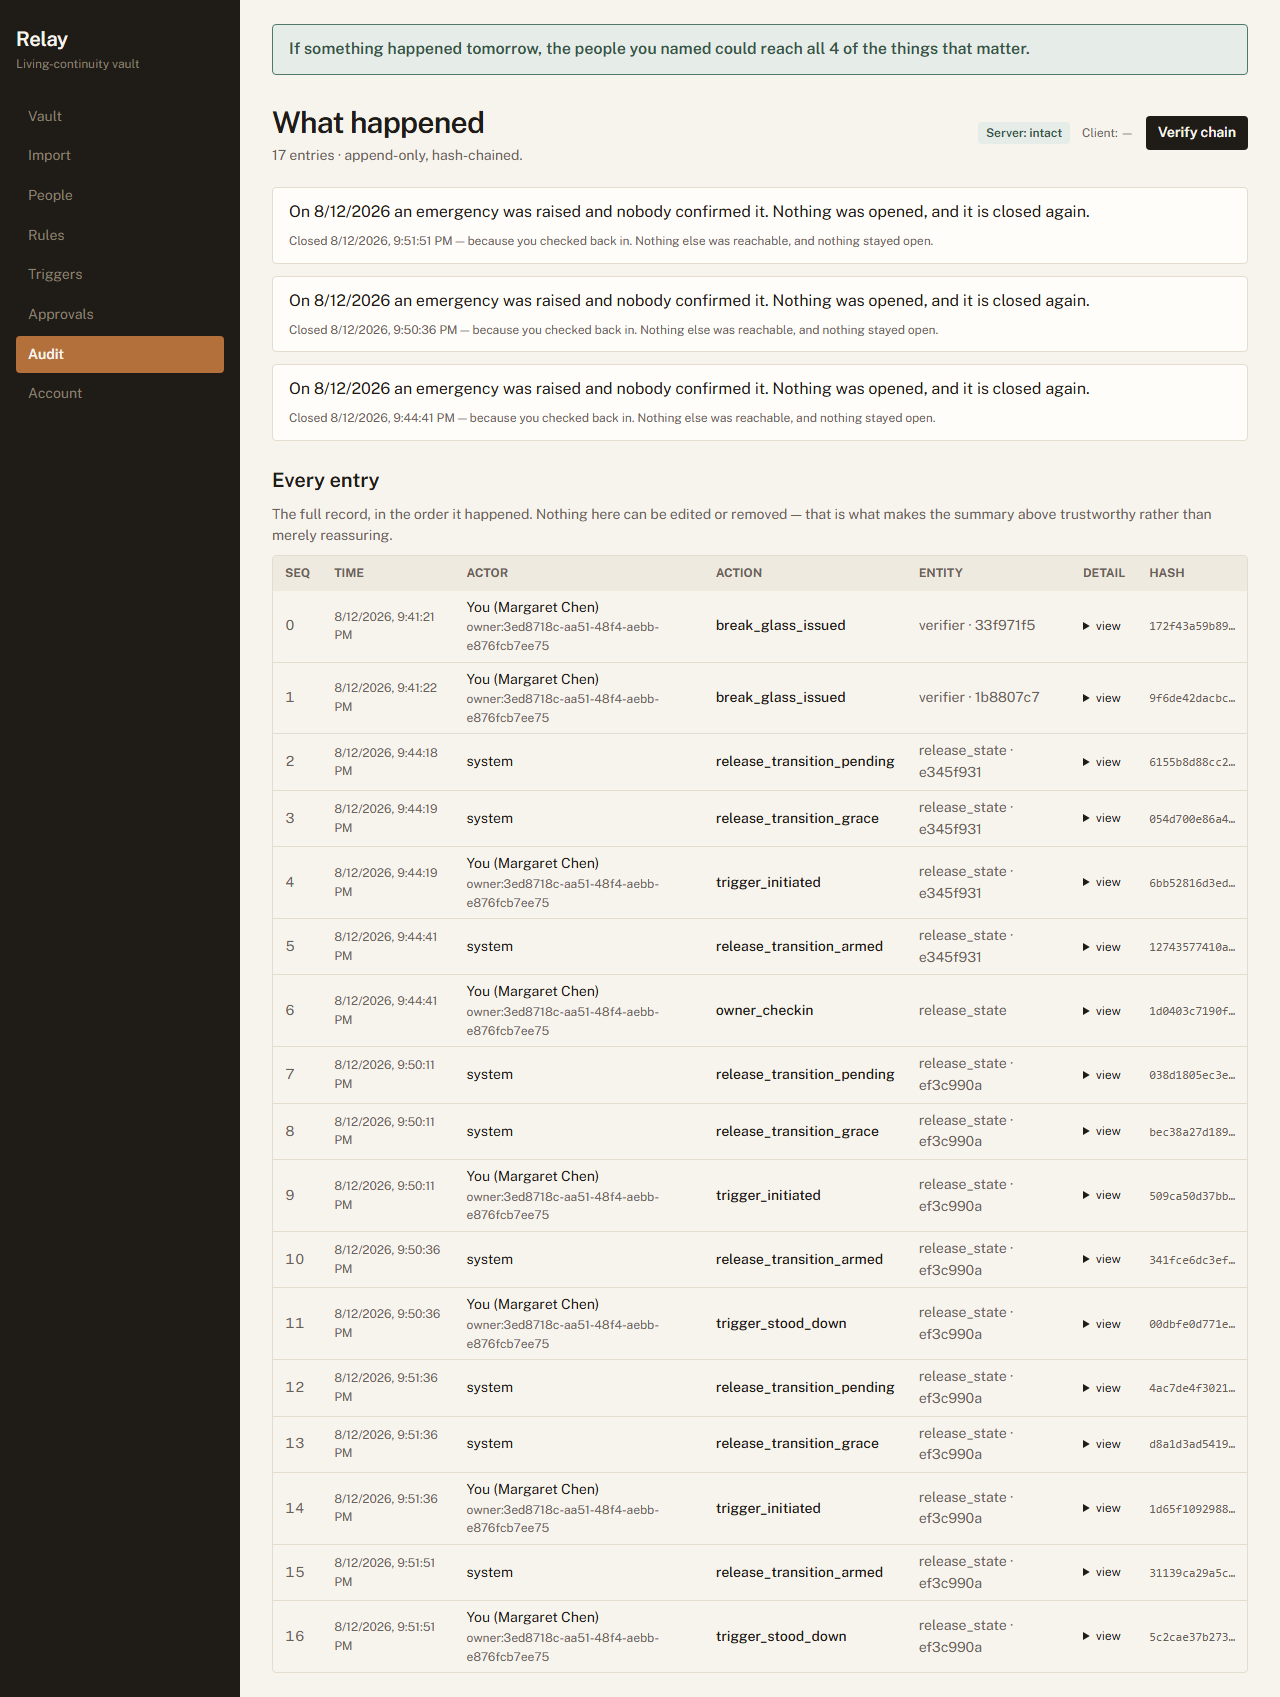
Task: Click the ENTITY column header
Action: (941, 573)
